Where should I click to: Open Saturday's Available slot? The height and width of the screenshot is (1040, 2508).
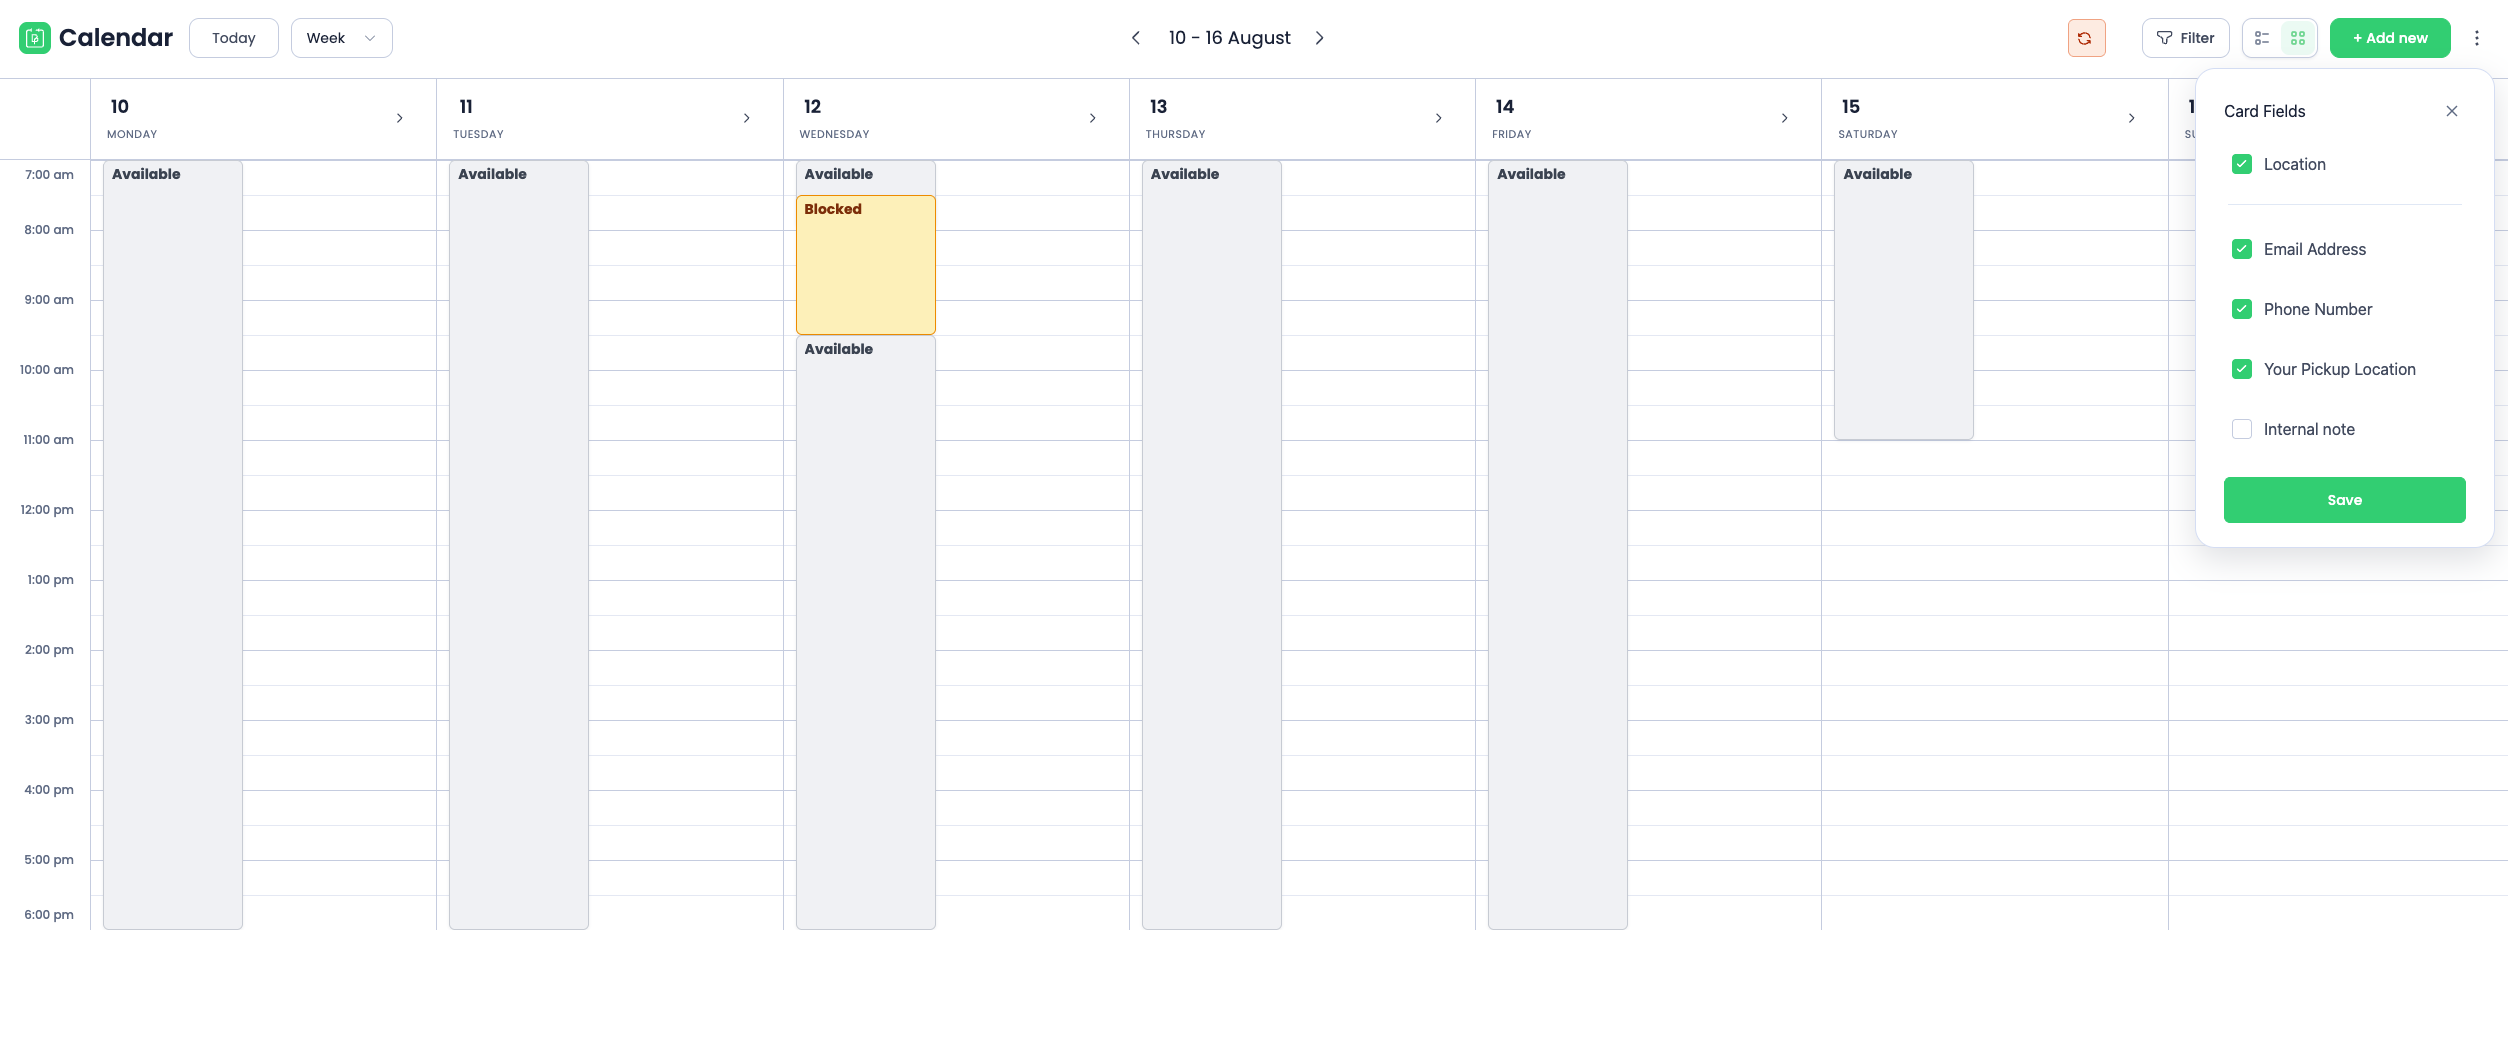pos(1903,300)
